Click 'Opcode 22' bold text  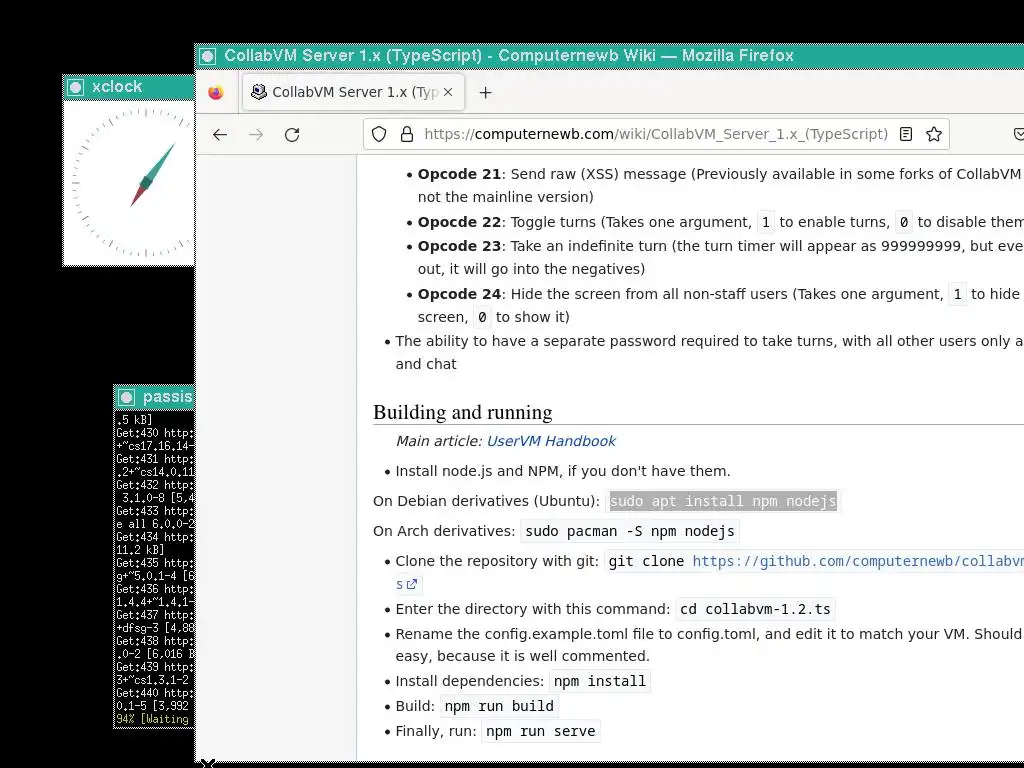[459, 222]
